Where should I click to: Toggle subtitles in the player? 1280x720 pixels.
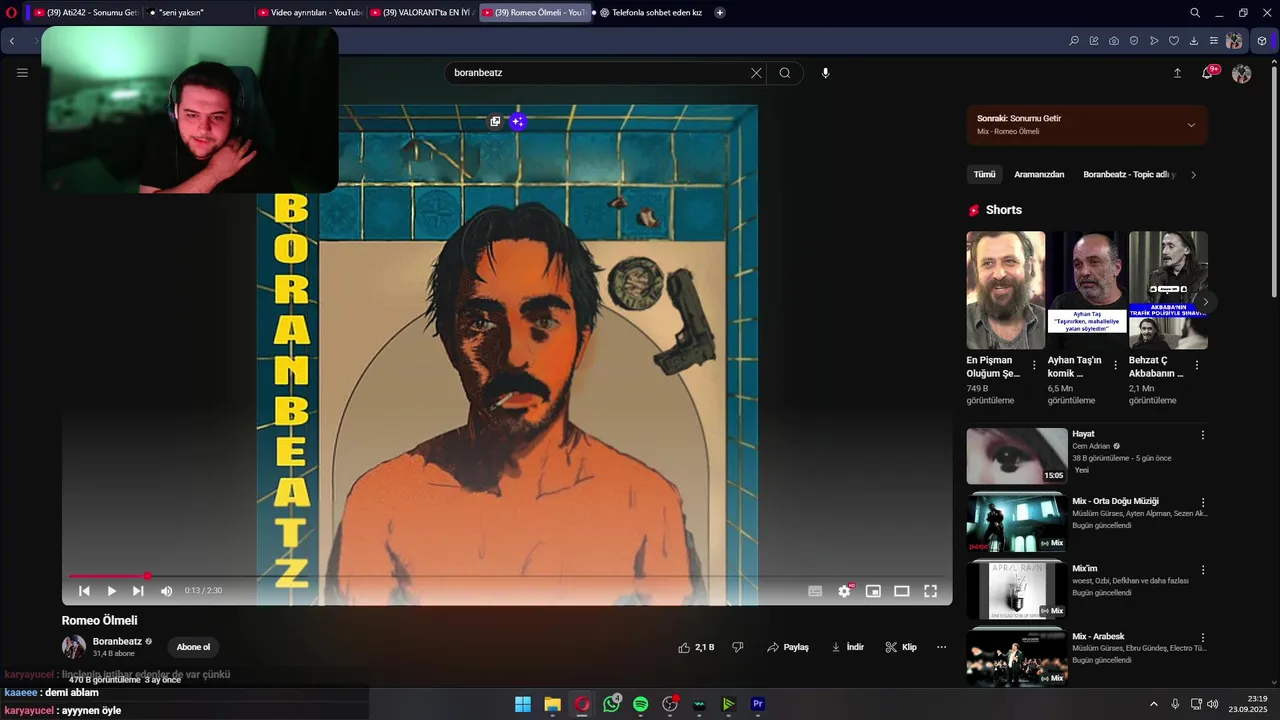point(815,591)
